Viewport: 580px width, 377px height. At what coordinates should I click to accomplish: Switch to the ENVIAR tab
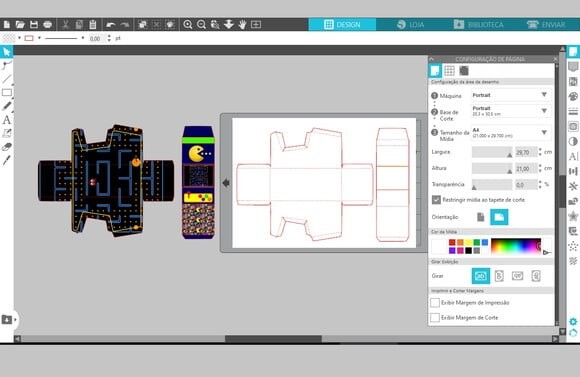(x=546, y=25)
